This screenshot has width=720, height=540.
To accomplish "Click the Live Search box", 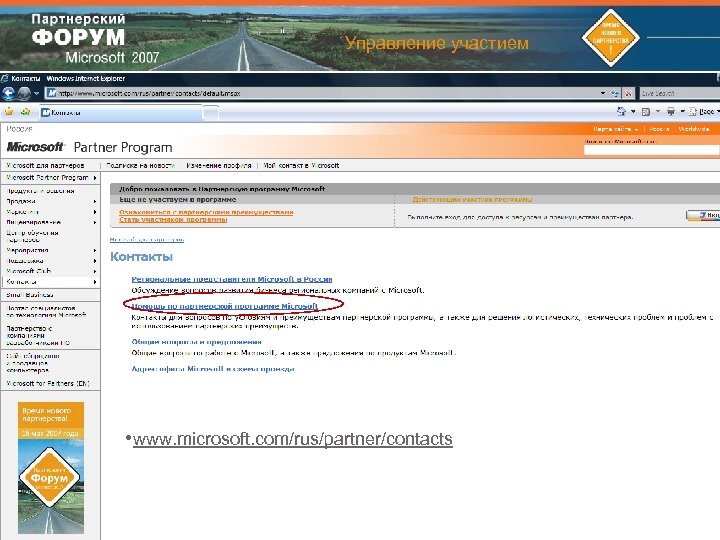I will click(680, 93).
